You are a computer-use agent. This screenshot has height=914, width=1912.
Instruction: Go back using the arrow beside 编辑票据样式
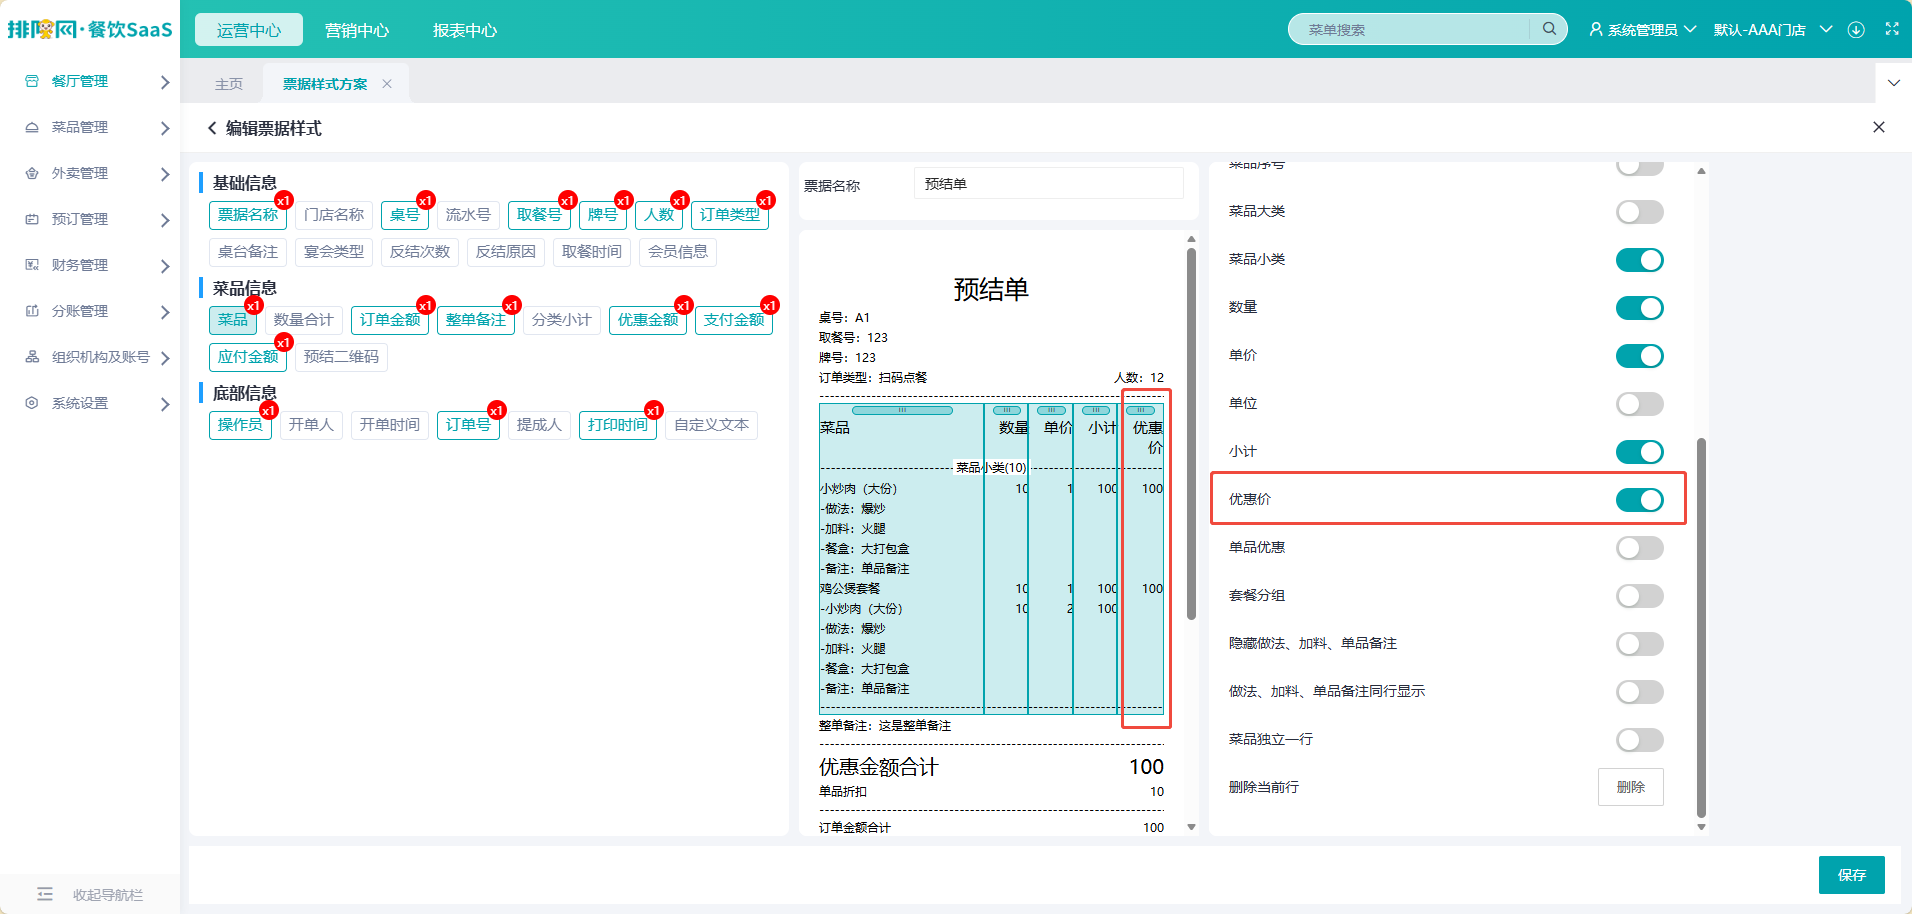tap(212, 128)
